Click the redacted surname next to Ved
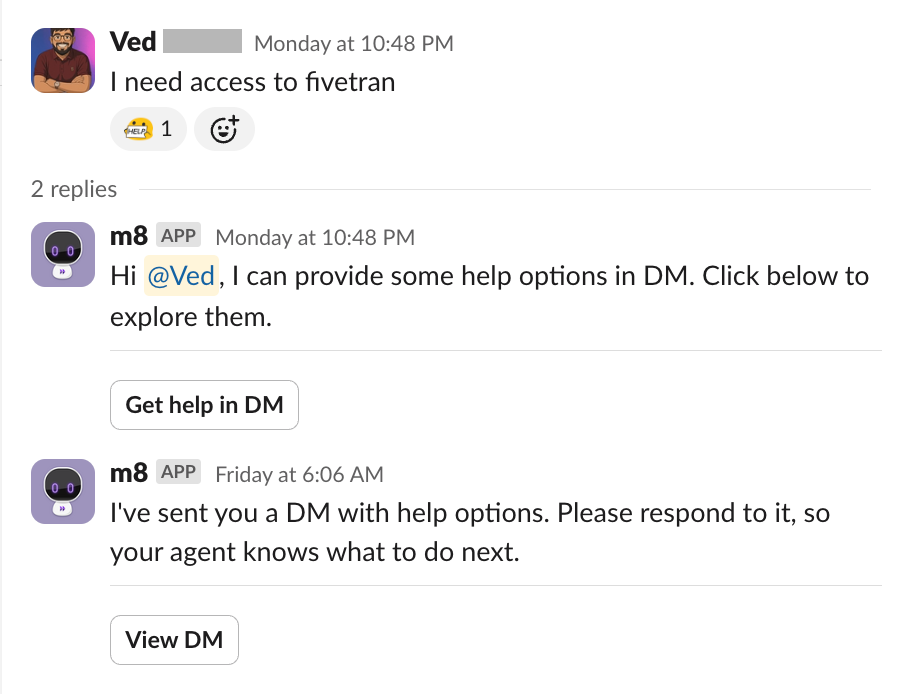The width and height of the screenshot is (904, 694). tap(202, 41)
